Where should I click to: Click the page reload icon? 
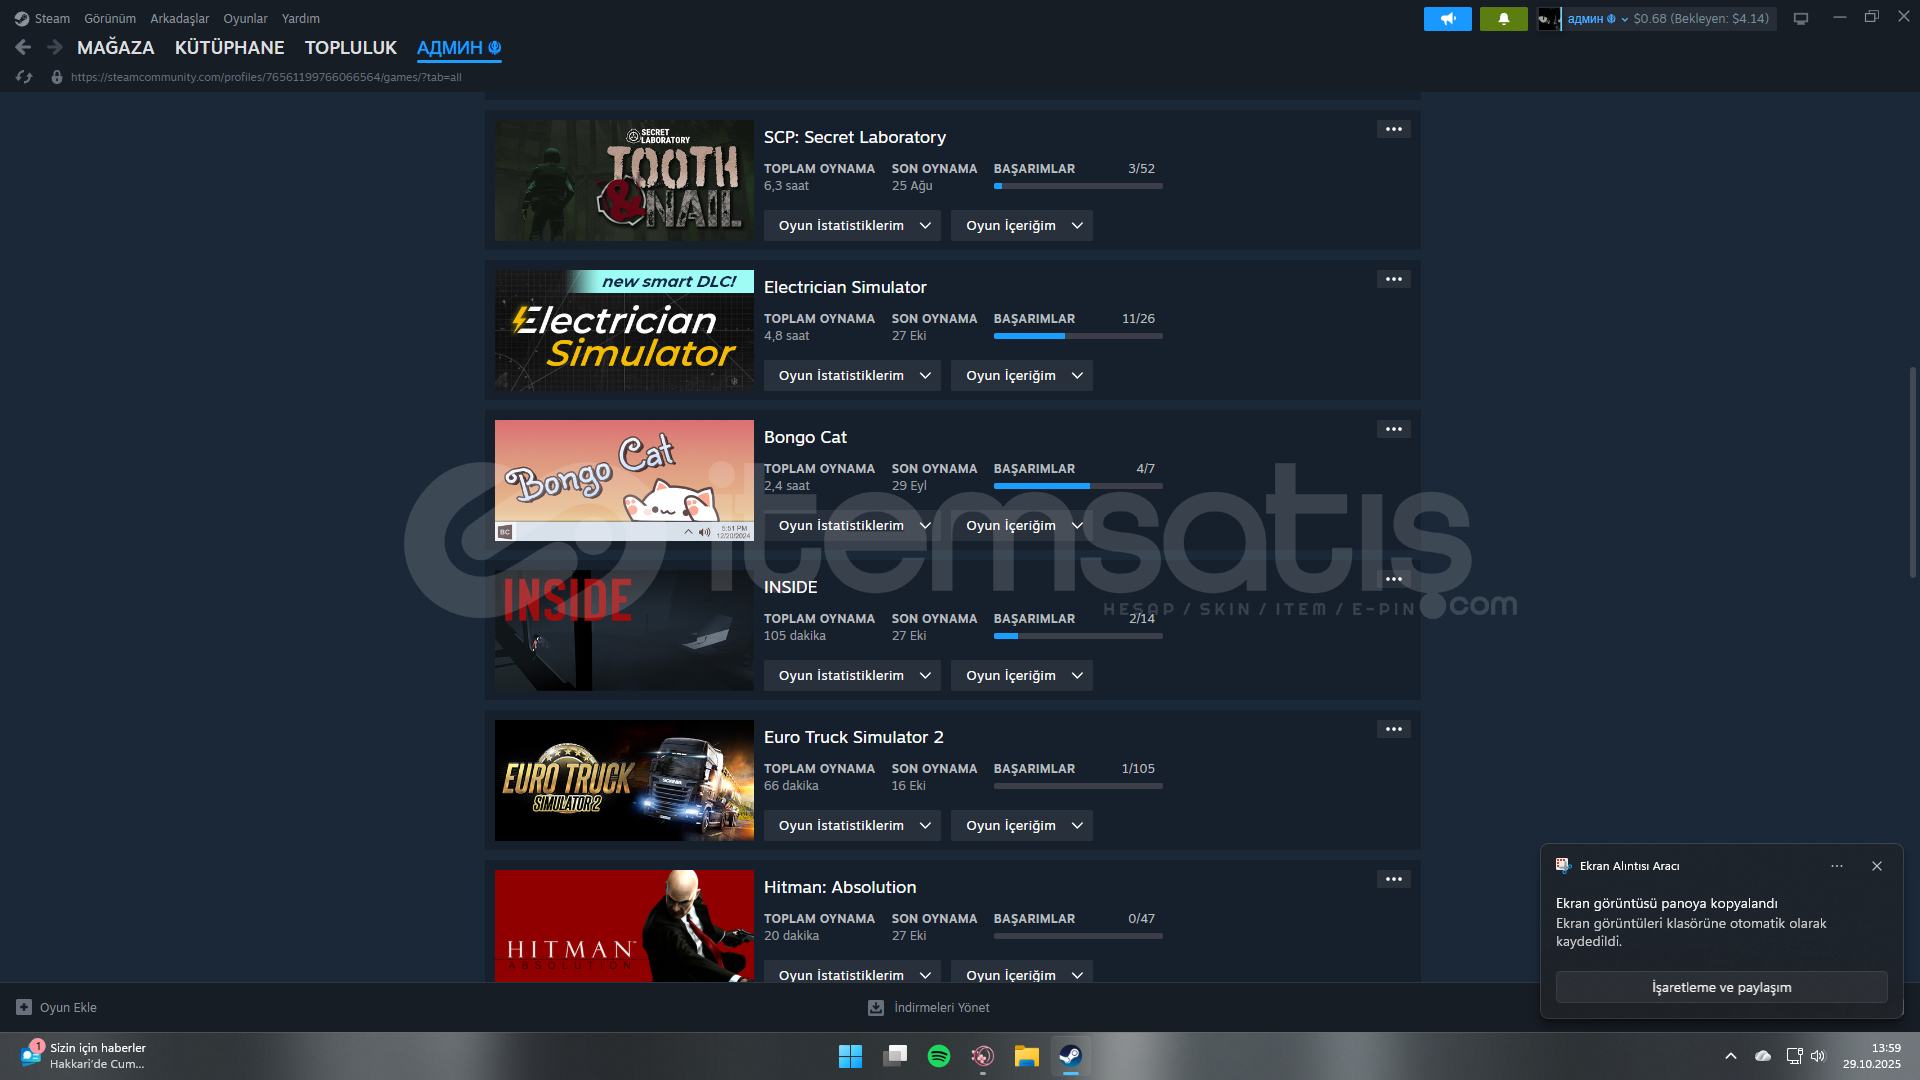(x=24, y=77)
